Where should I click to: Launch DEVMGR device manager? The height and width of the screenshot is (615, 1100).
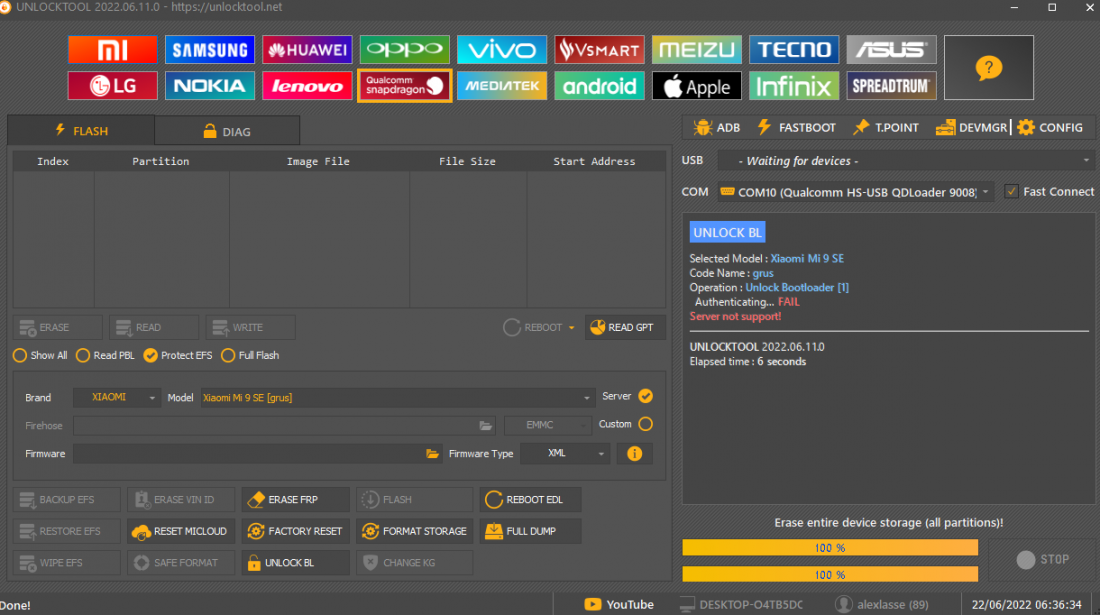point(972,128)
